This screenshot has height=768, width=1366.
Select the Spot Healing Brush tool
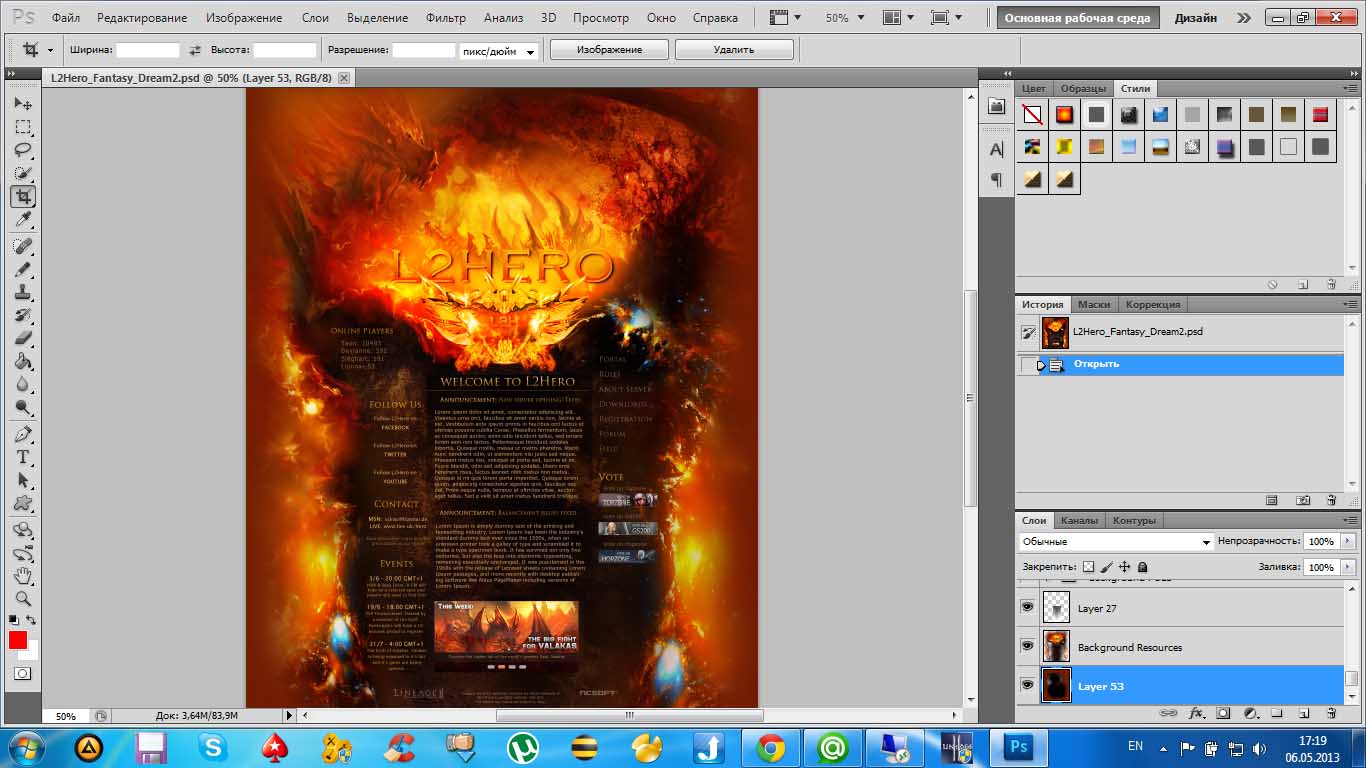point(23,246)
